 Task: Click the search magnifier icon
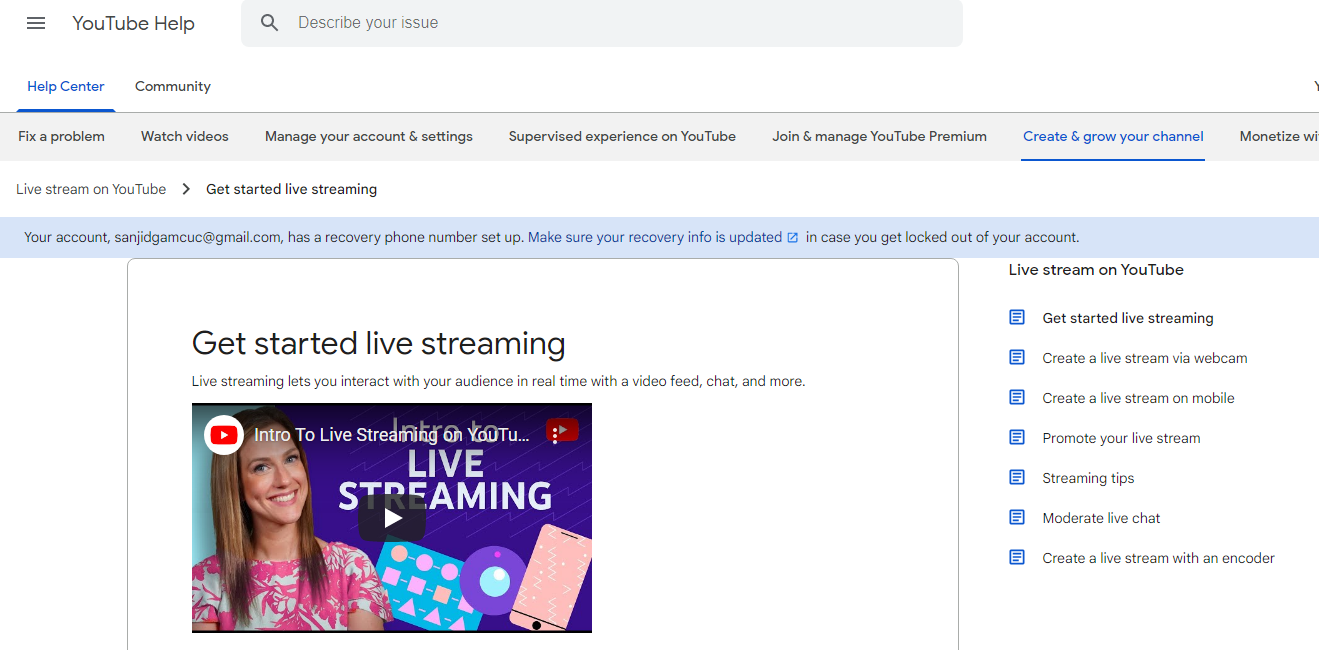269,23
